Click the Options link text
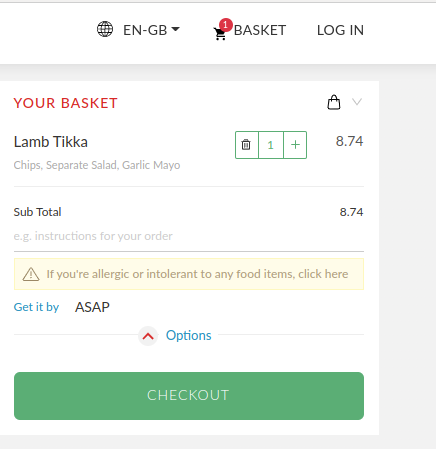Image resolution: width=436 pixels, height=449 pixels. pyautogui.click(x=189, y=335)
